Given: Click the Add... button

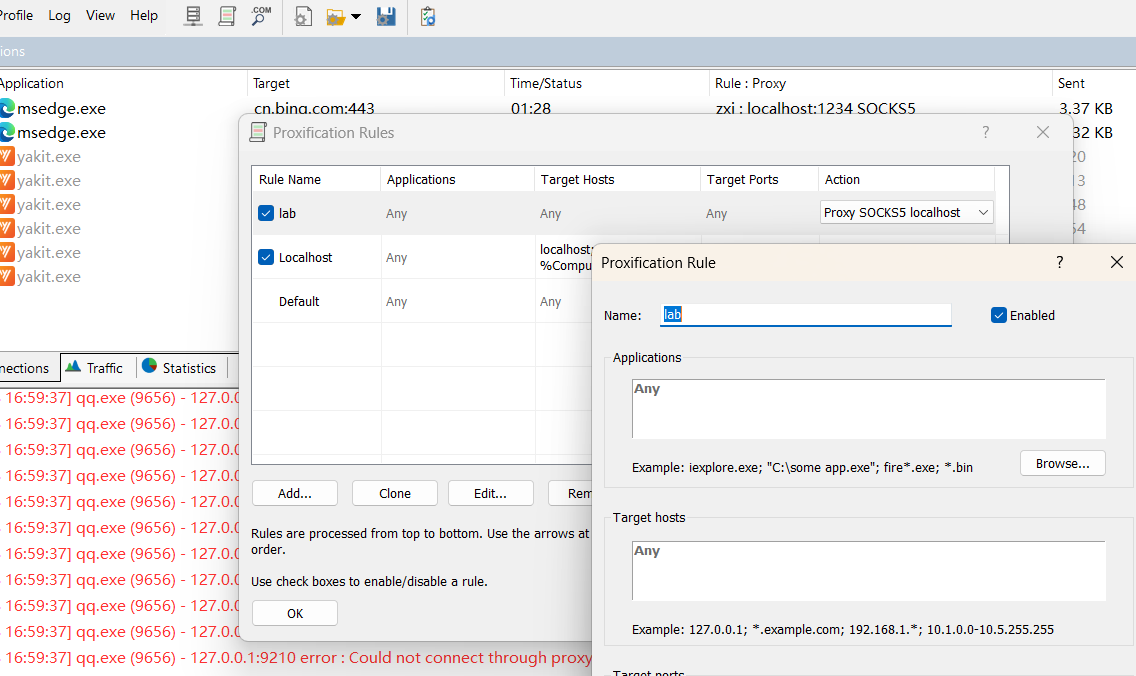Looking at the screenshot, I should [294, 493].
